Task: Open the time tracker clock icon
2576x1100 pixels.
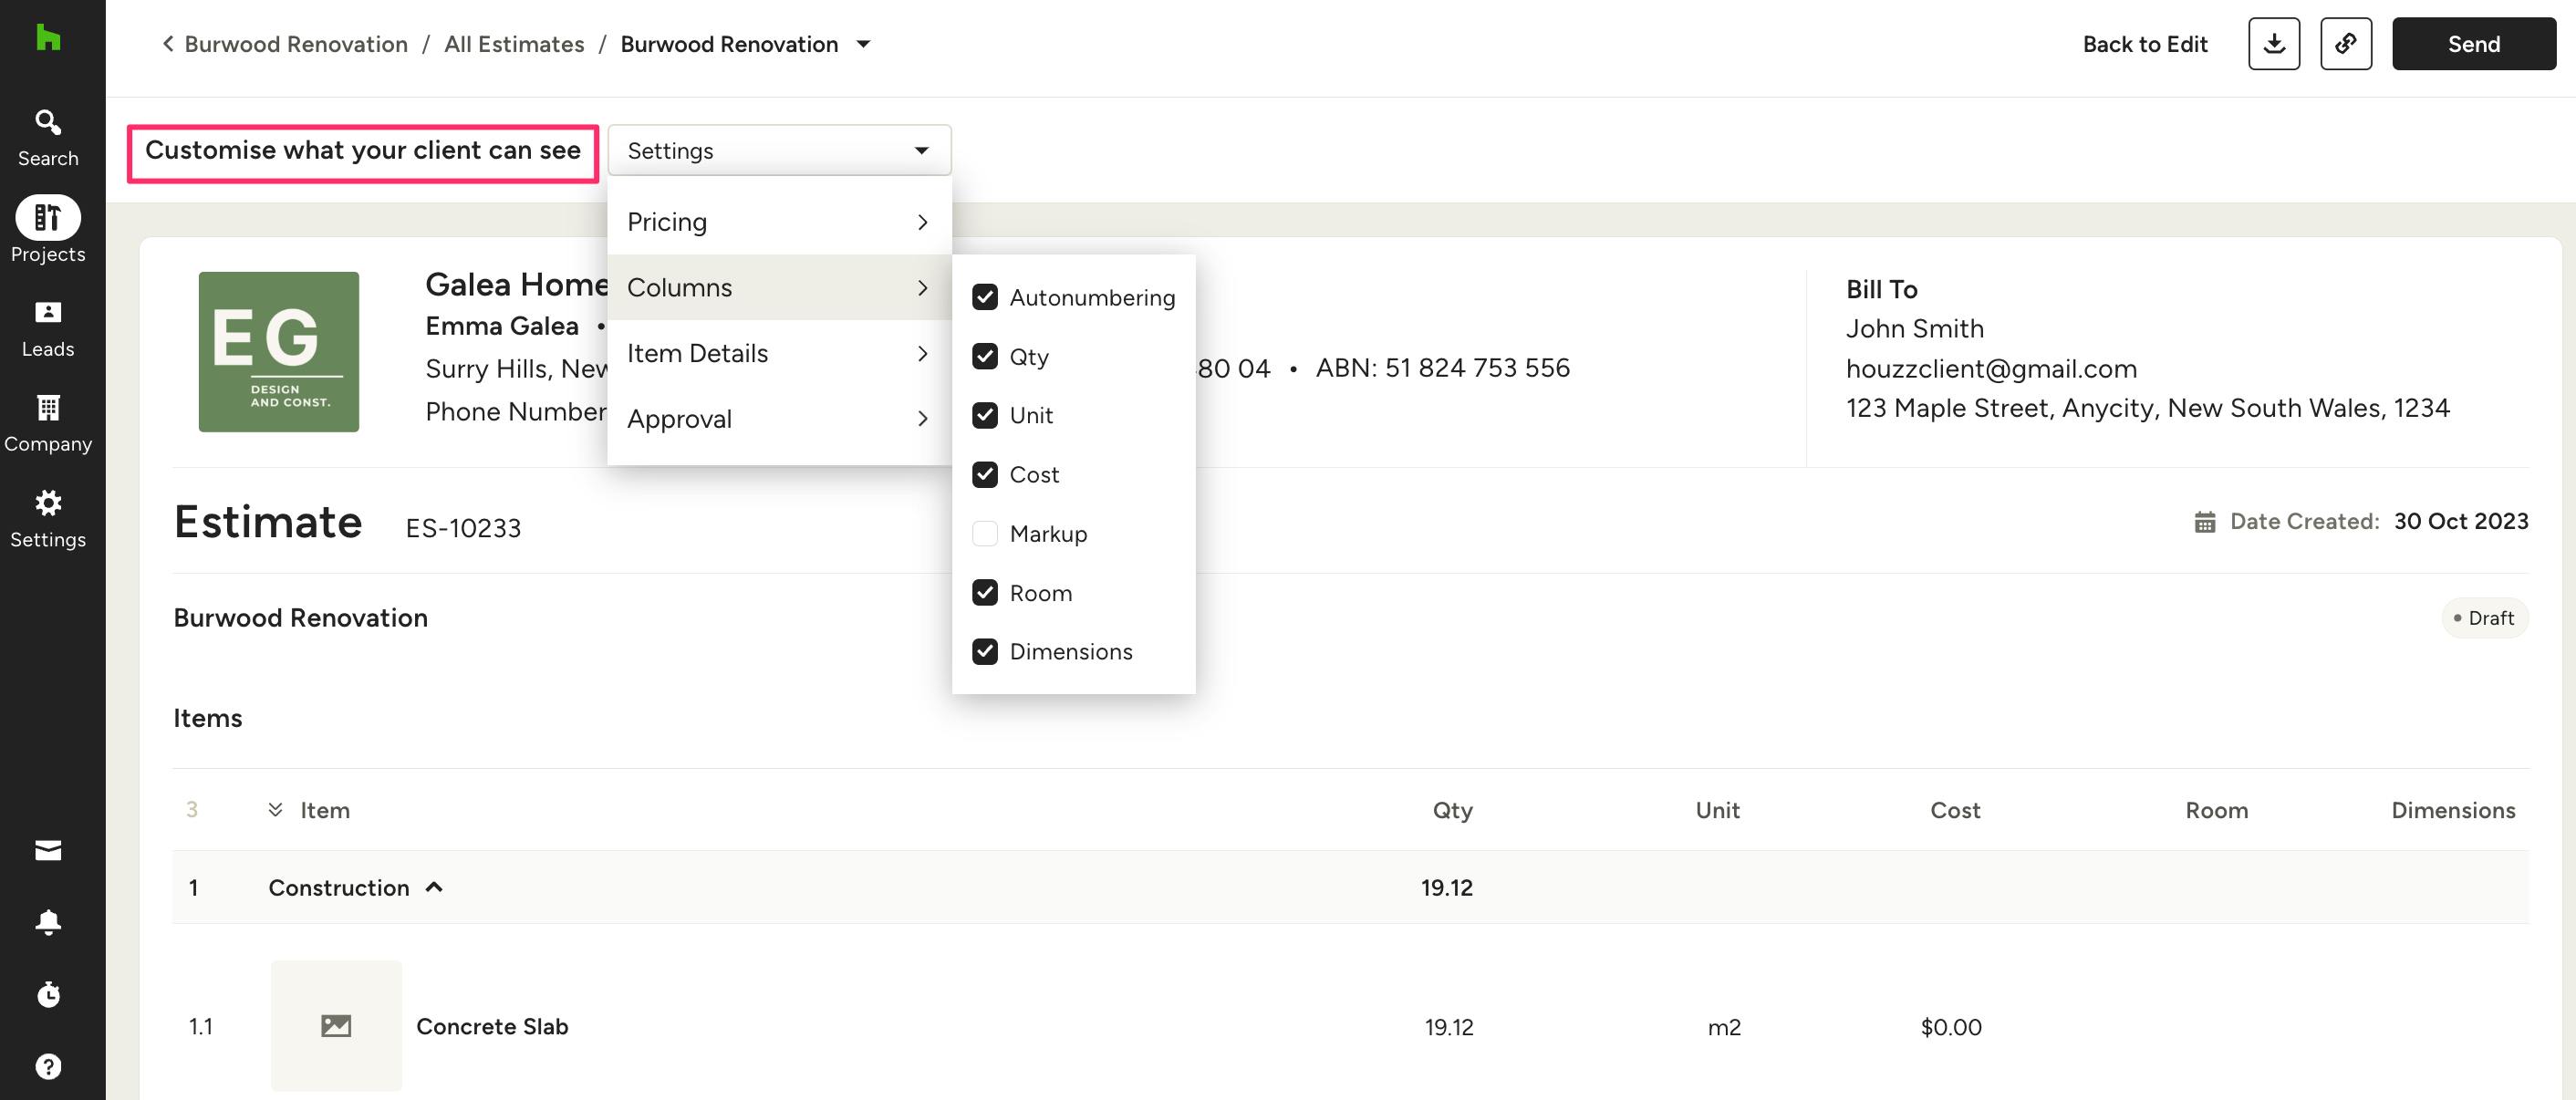Action: [48, 994]
